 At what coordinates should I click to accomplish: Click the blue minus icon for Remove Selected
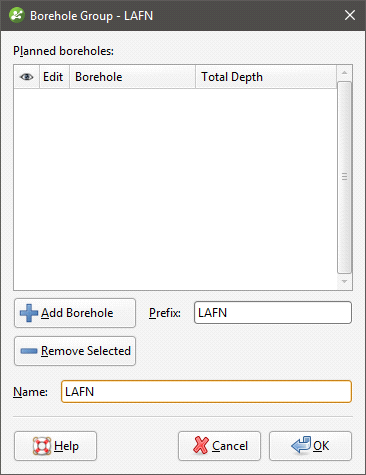[29, 351]
